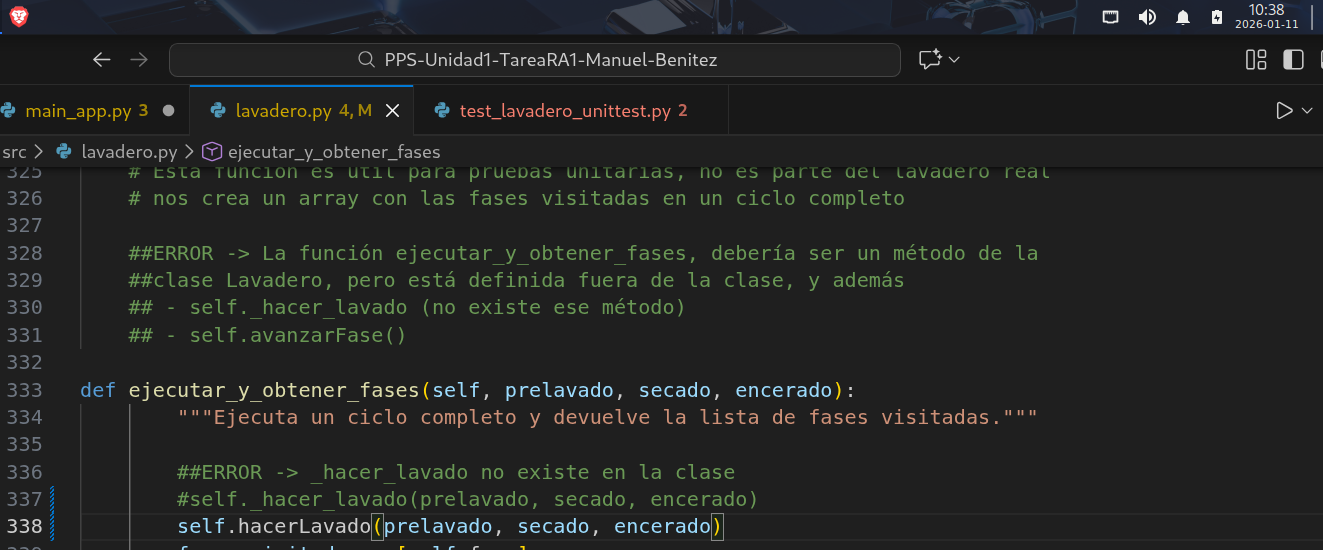The image size is (1323, 550).
Task: Close the lavadero.py tab
Action: pos(393,111)
